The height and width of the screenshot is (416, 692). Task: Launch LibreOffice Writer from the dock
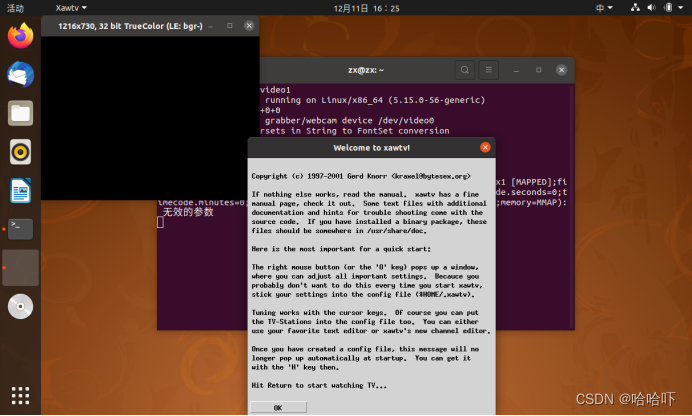pyautogui.click(x=20, y=191)
